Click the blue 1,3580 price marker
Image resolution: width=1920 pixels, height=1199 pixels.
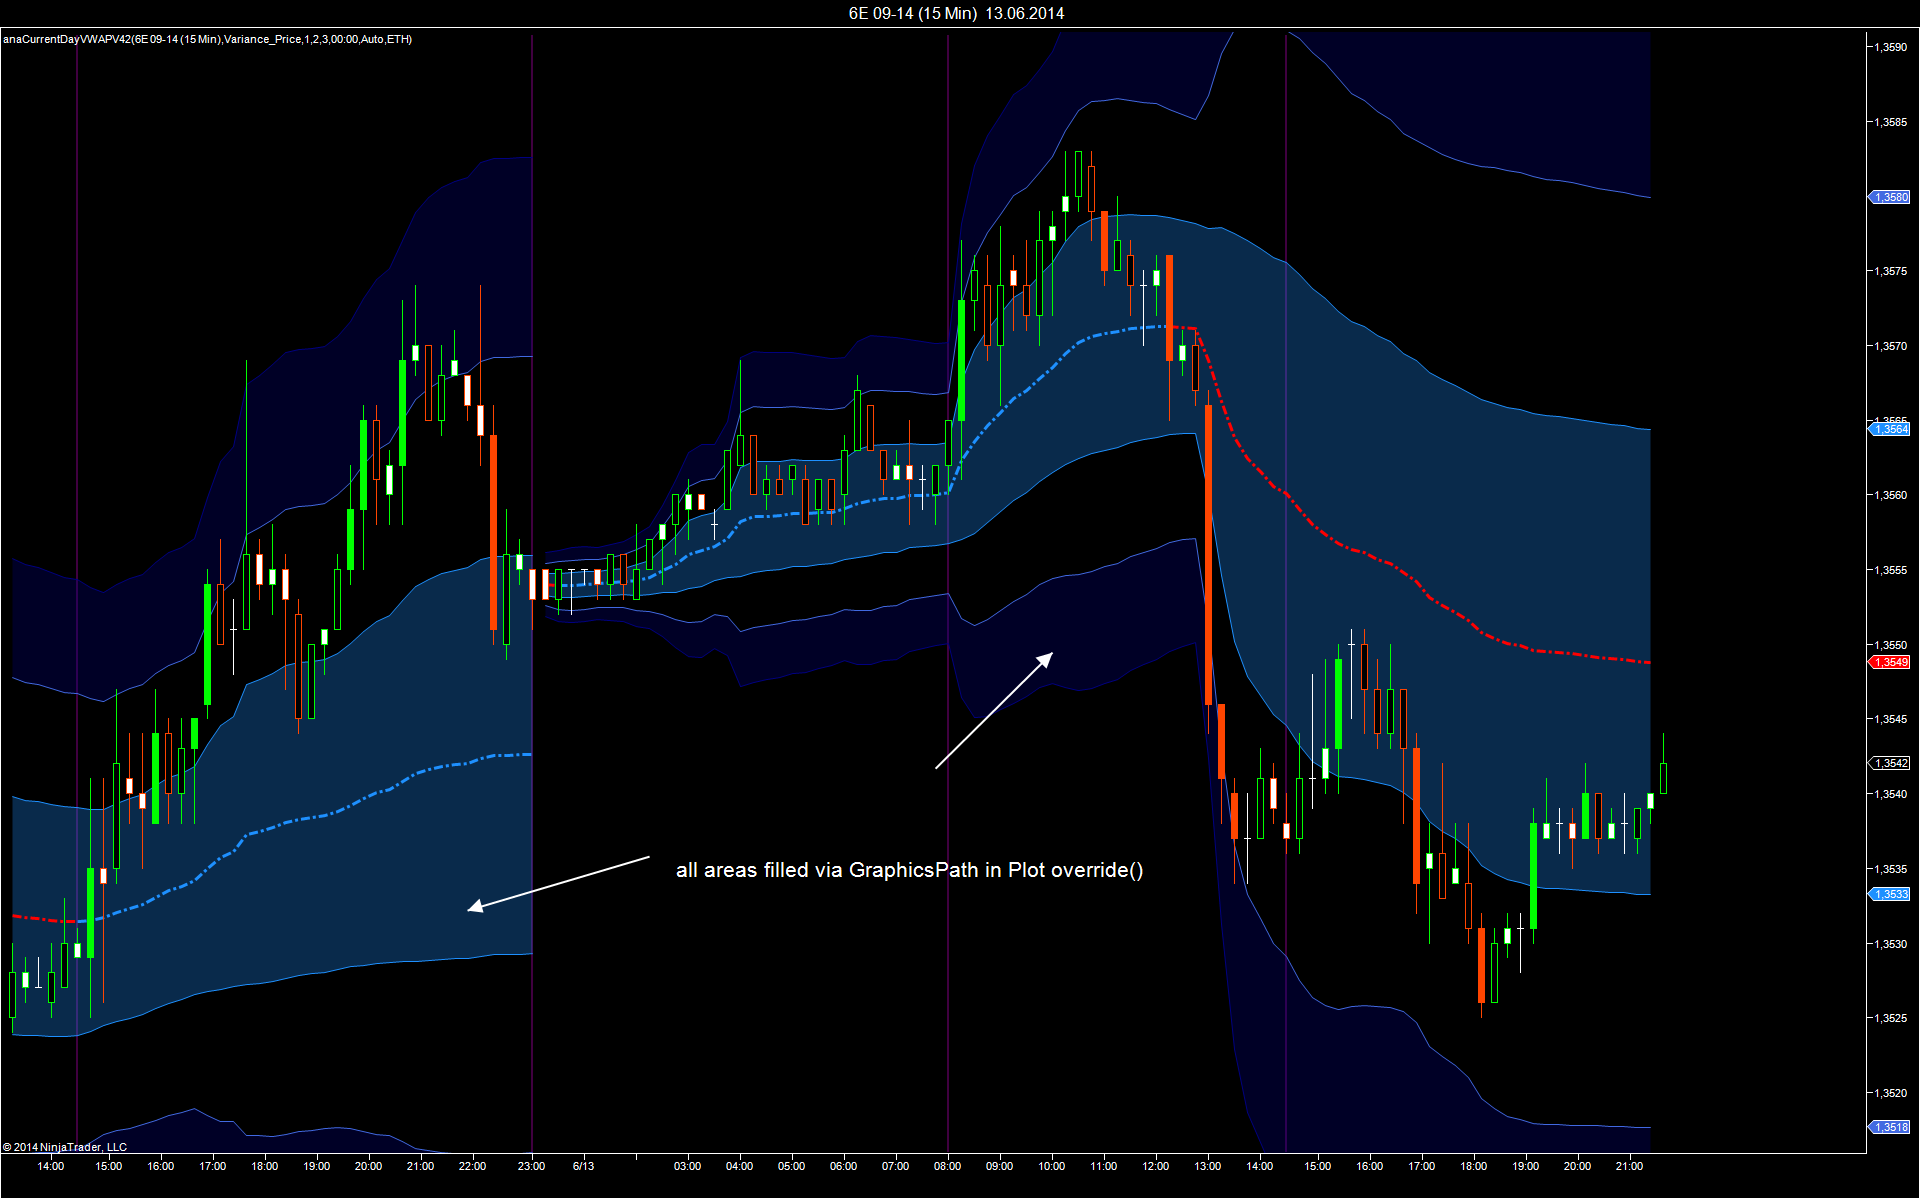pyautogui.click(x=1890, y=197)
